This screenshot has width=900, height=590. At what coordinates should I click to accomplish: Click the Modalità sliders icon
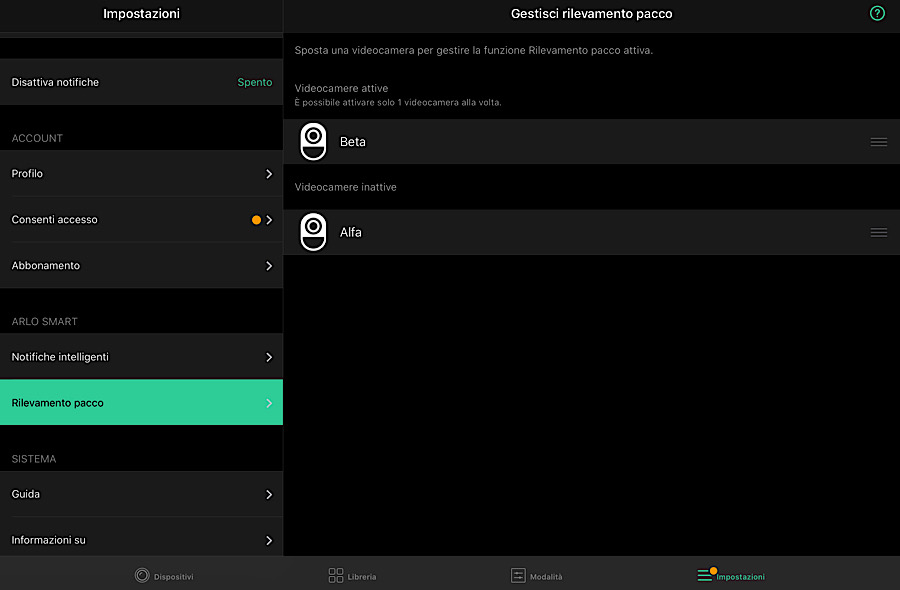(518, 575)
